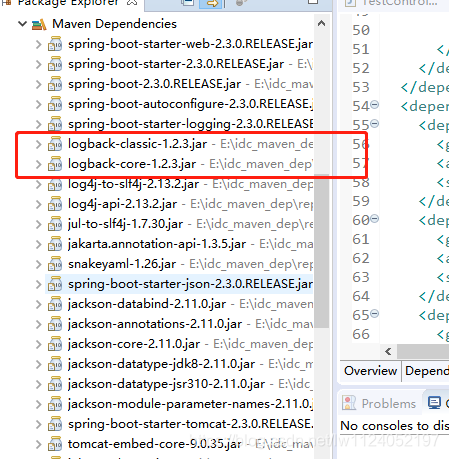Click jar icon of jackson-datatype-jdk8-2.11.0.jar
This screenshot has height=459, width=449.
click(x=55, y=364)
